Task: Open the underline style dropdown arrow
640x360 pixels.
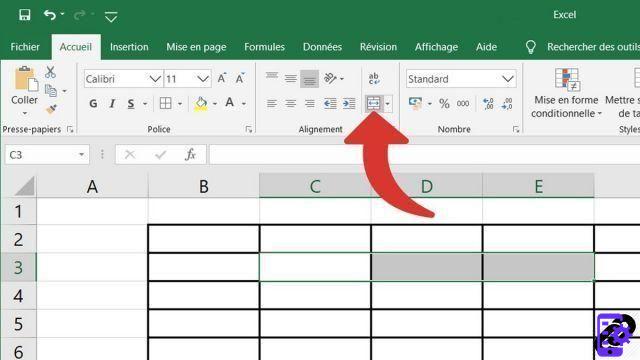Action: coord(145,104)
